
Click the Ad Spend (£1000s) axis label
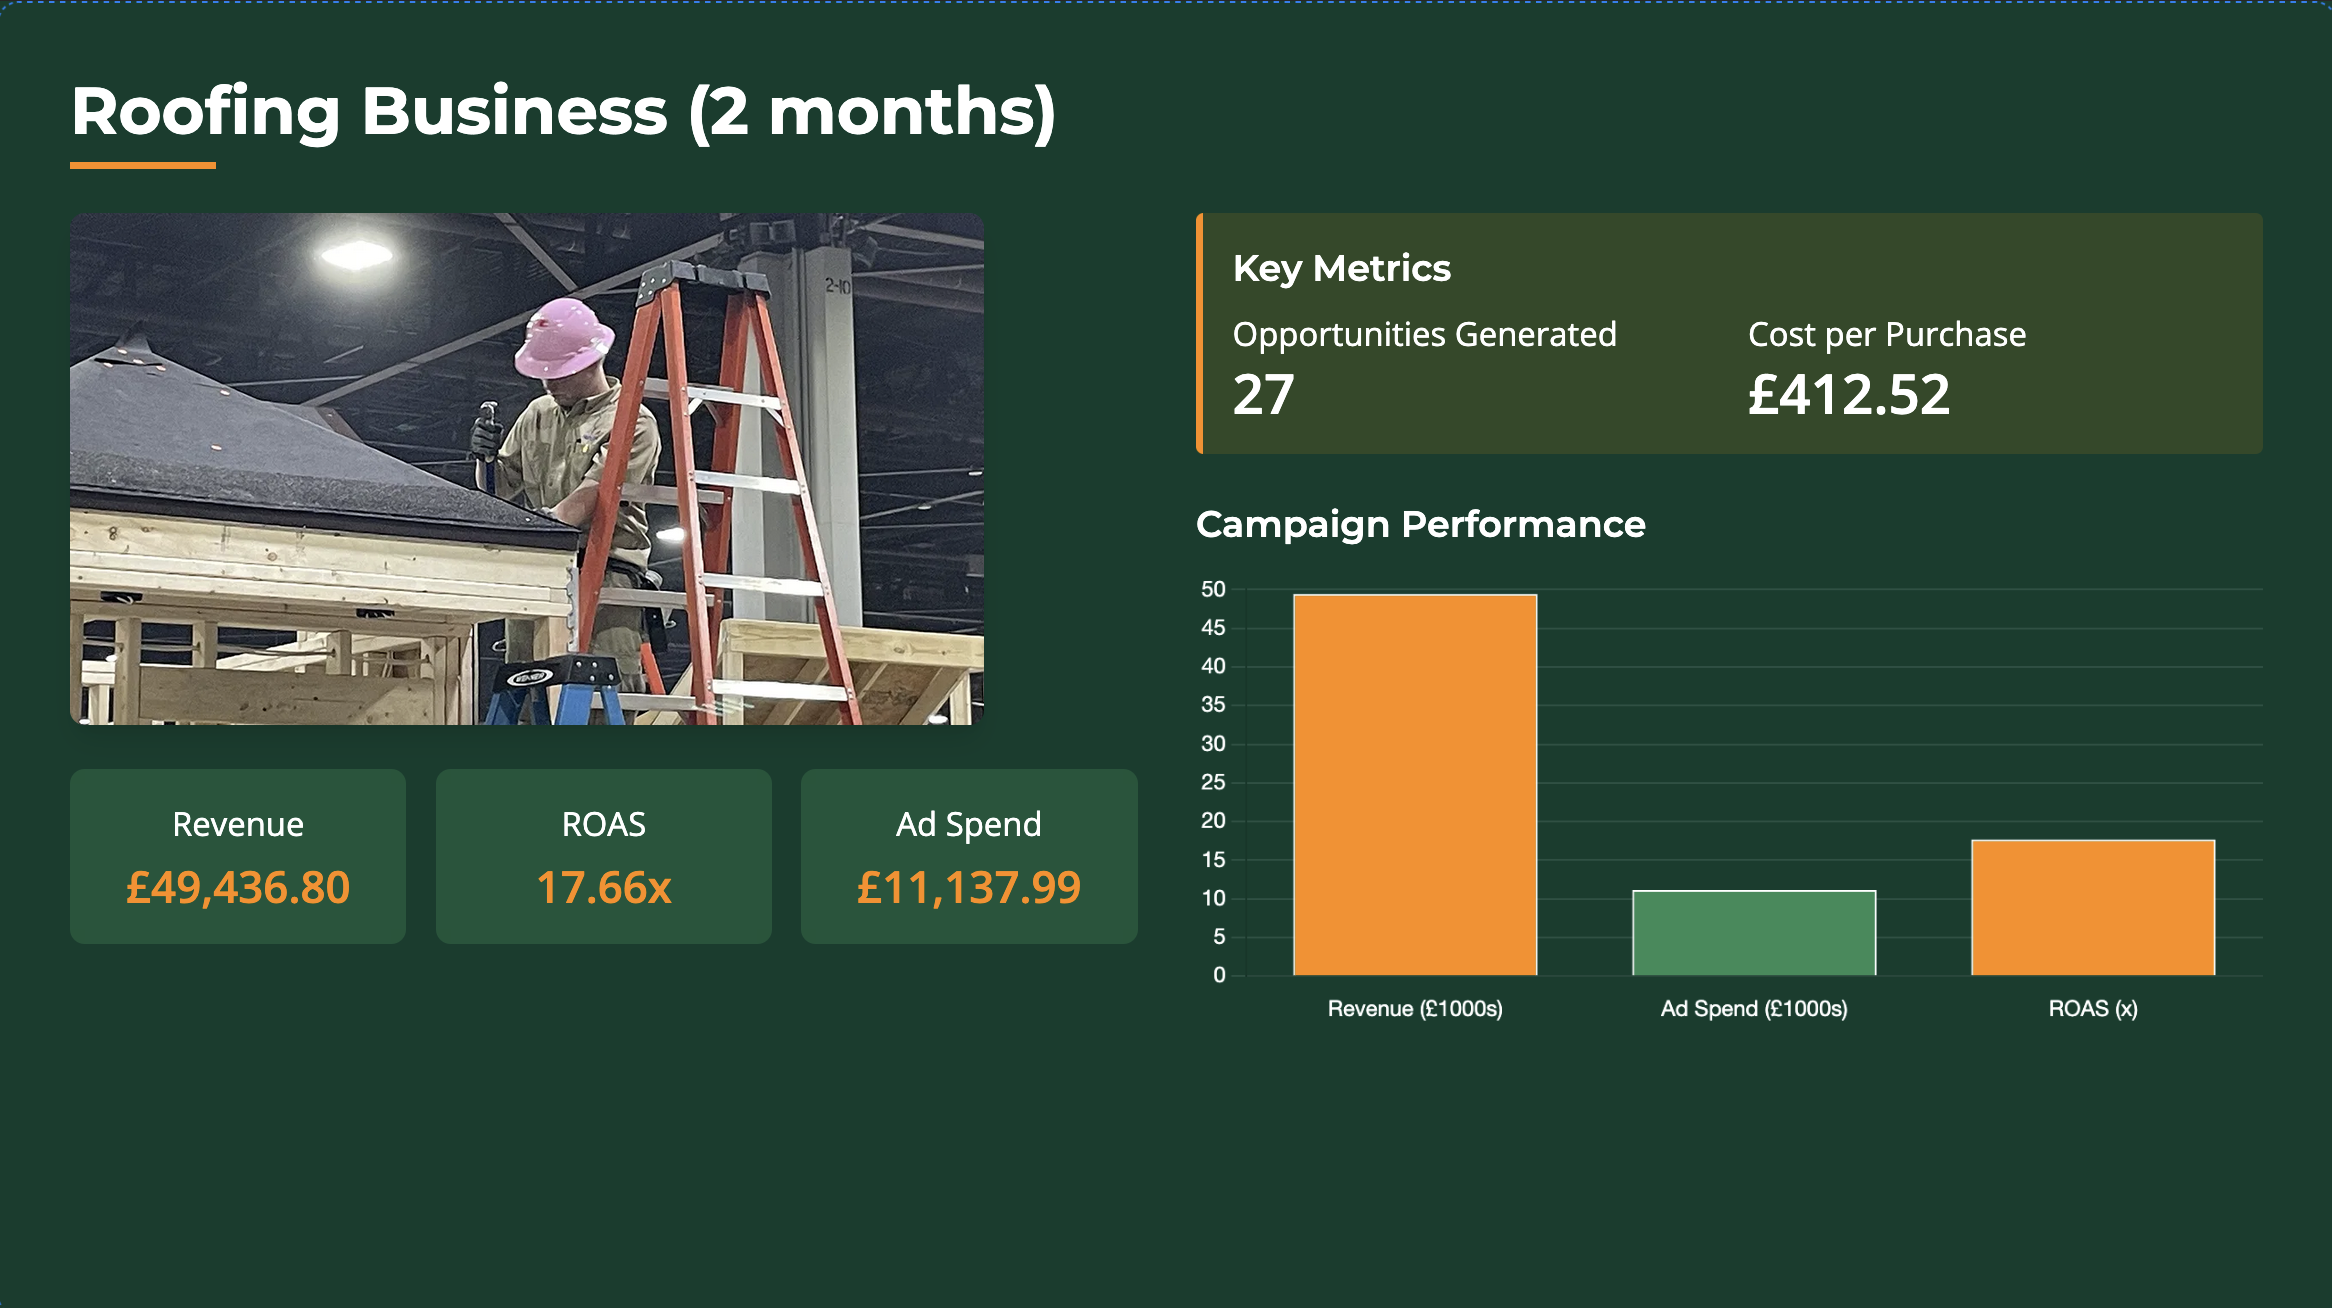[1754, 1008]
